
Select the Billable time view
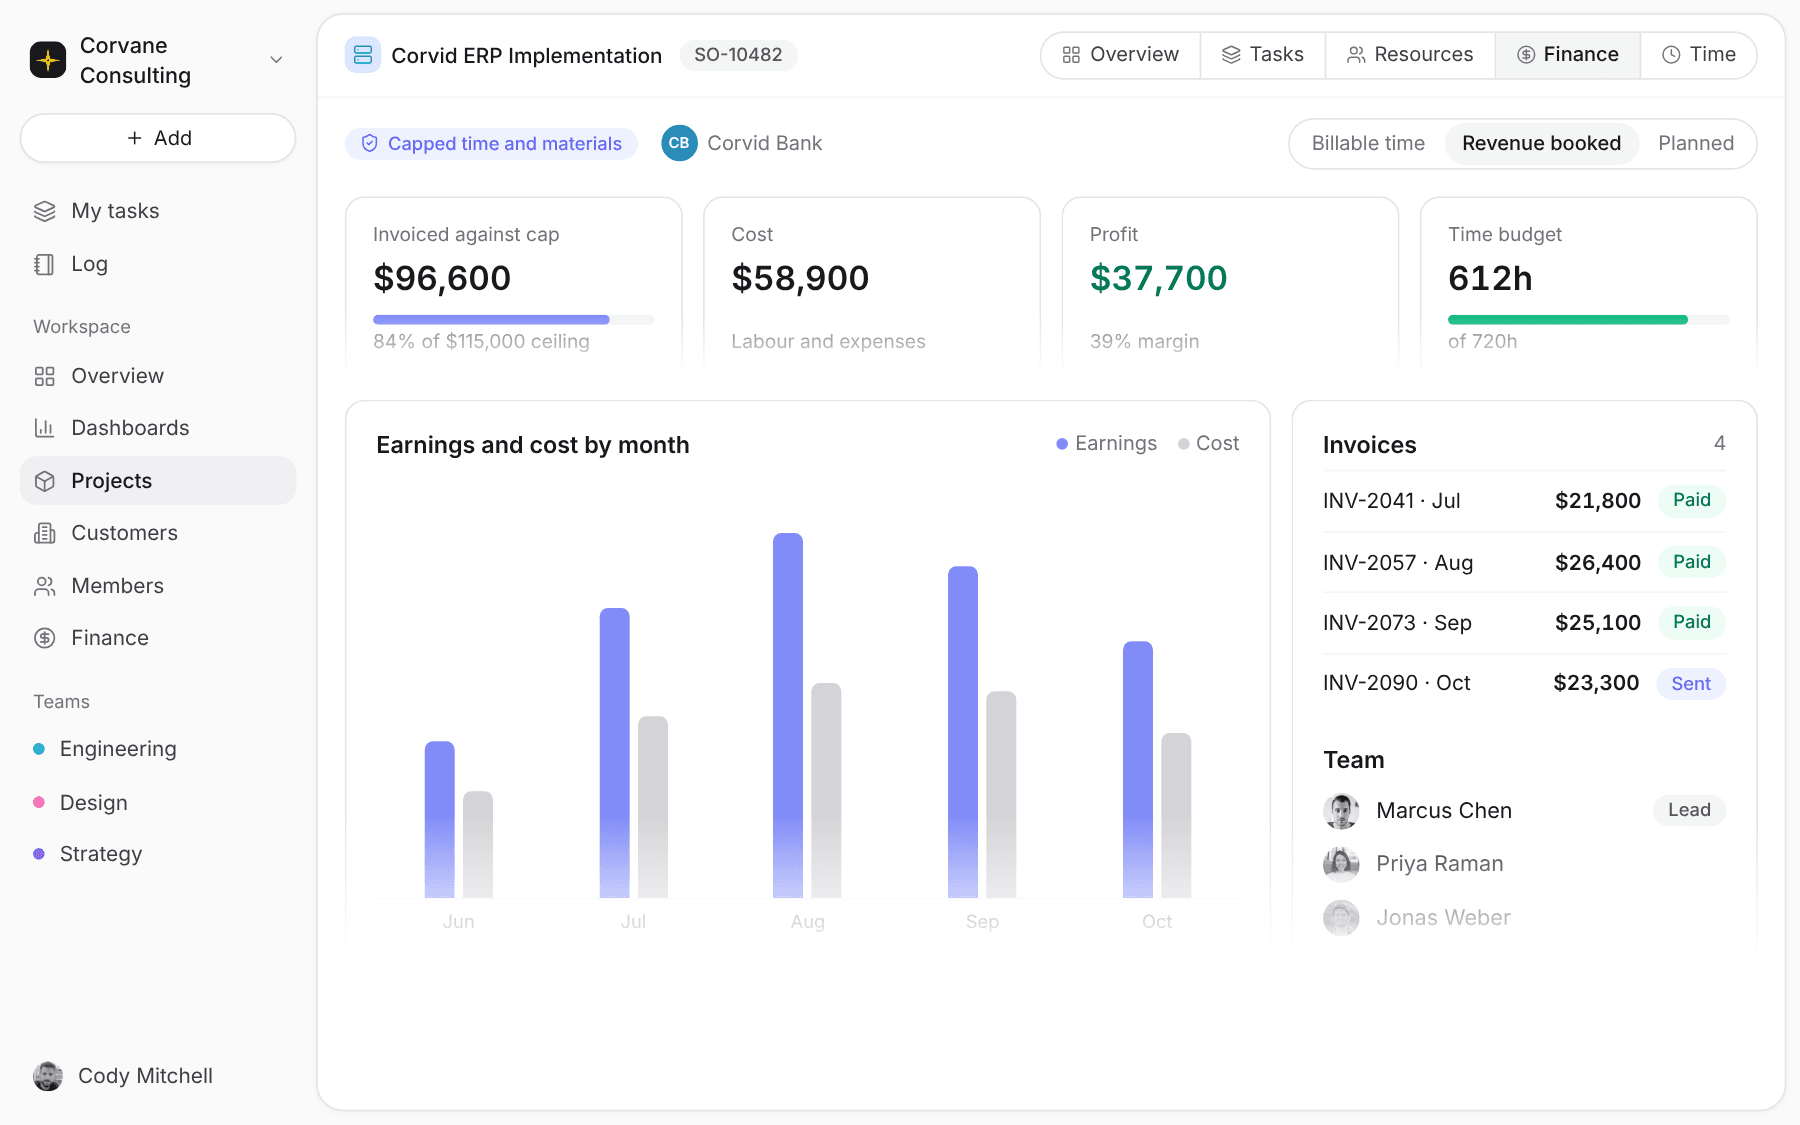[1368, 144]
